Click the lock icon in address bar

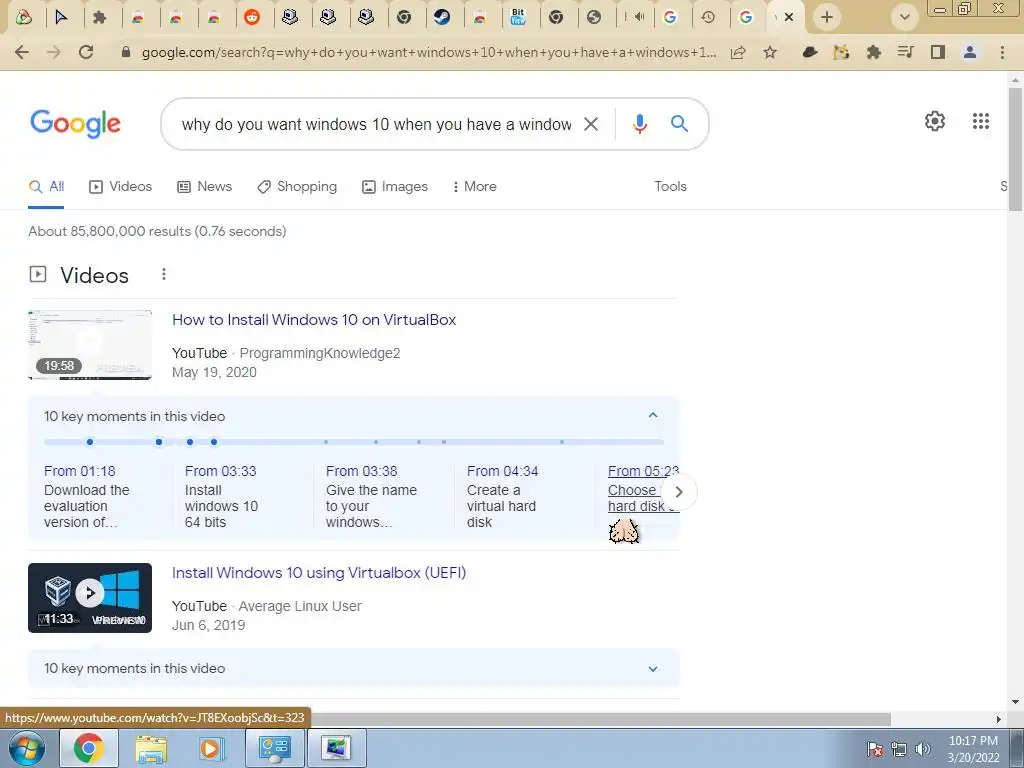click(x=126, y=52)
